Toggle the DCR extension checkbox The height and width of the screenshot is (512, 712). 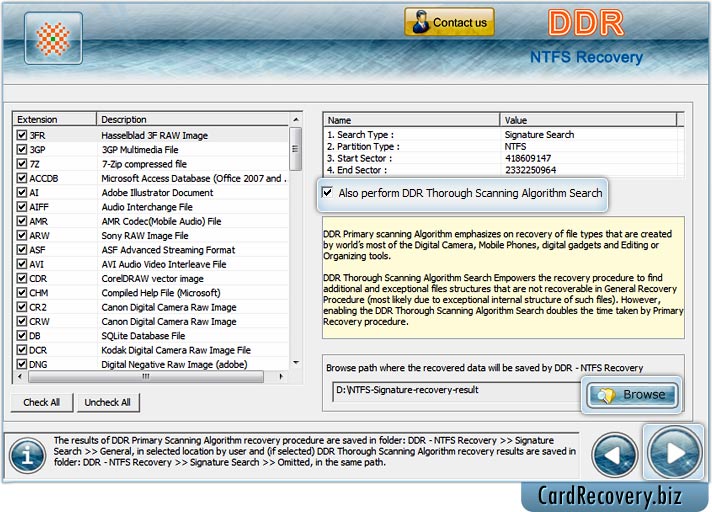click(21, 350)
